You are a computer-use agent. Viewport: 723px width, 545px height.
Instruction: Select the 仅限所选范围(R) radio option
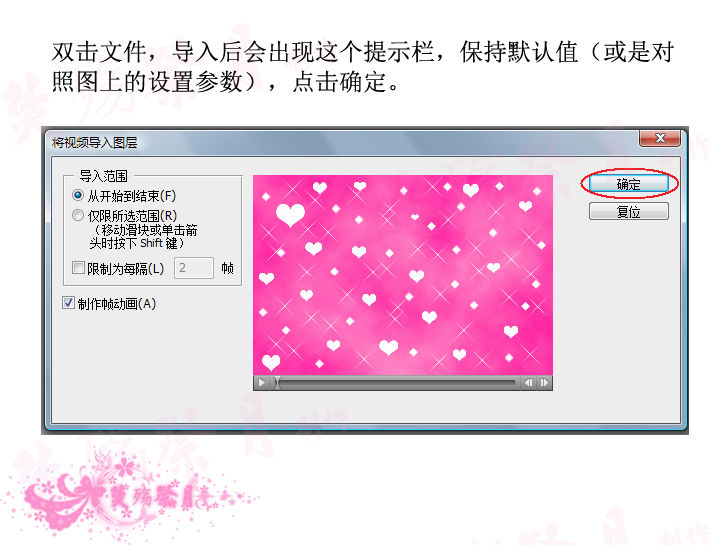tap(78, 215)
